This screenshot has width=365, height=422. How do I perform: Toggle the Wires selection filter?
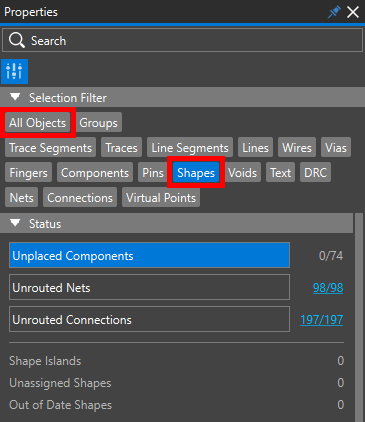[x=297, y=148]
